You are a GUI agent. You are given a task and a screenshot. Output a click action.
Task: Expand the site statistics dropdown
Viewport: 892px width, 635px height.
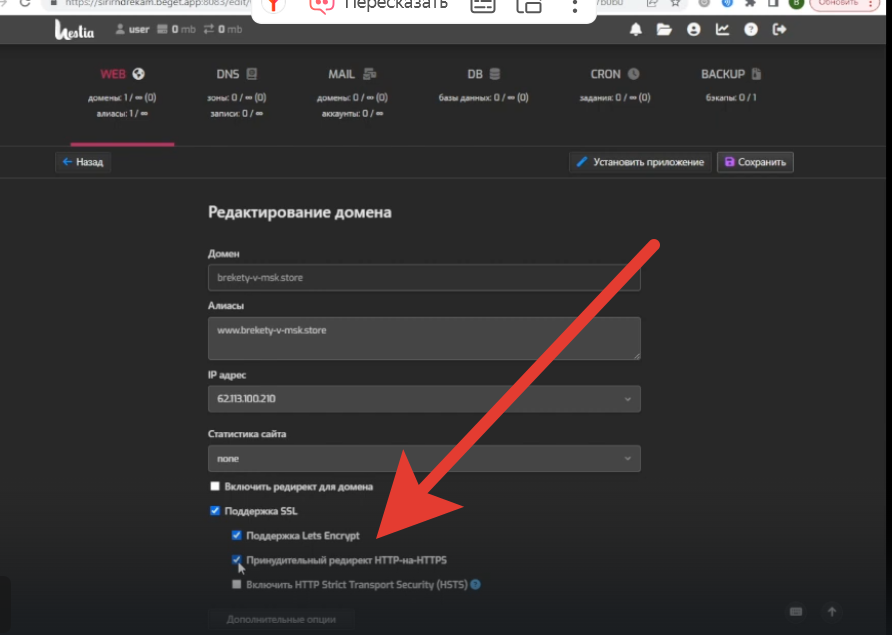tap(424, 458)
